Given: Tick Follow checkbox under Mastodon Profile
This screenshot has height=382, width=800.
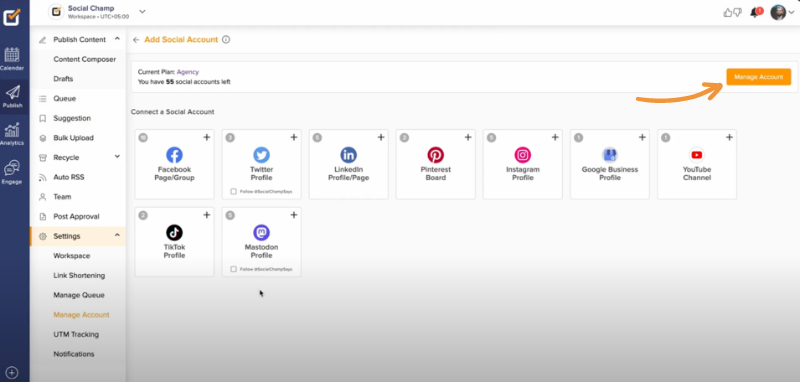Looking at the screenshot, I should 234,269.
